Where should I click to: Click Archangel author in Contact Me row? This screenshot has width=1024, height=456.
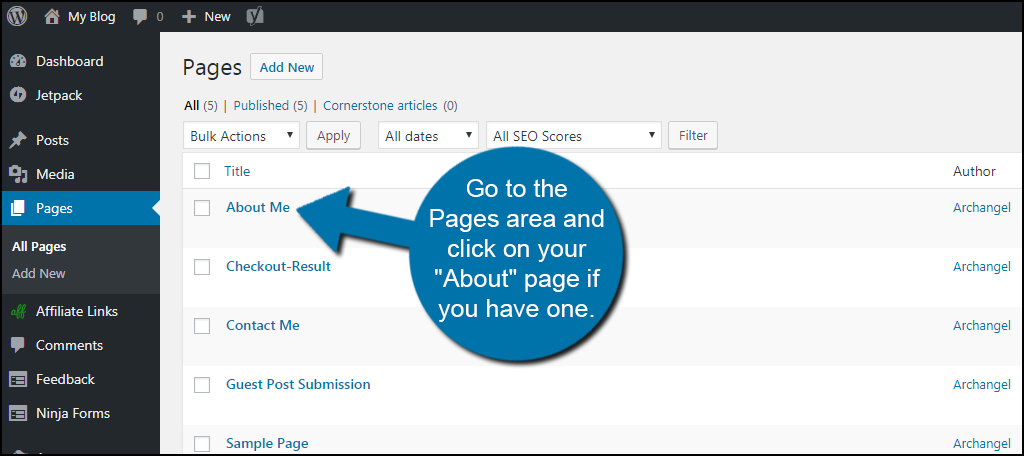[982, 325]
